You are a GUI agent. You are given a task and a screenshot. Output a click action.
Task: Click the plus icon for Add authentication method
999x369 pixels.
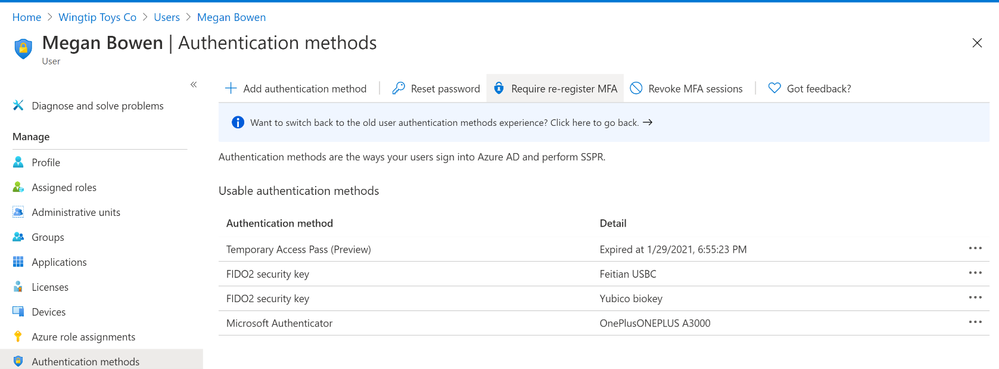(x=231, y=89)
